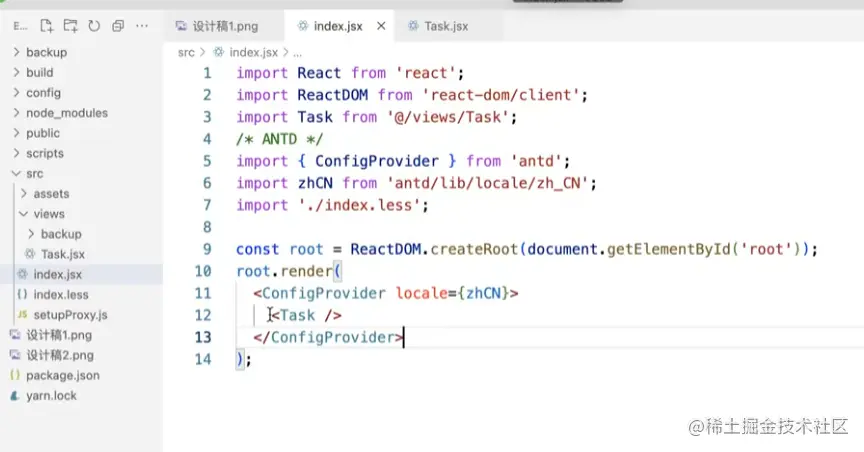Click '@/views/Task' import path on line 3

click(x=448, y=117)
